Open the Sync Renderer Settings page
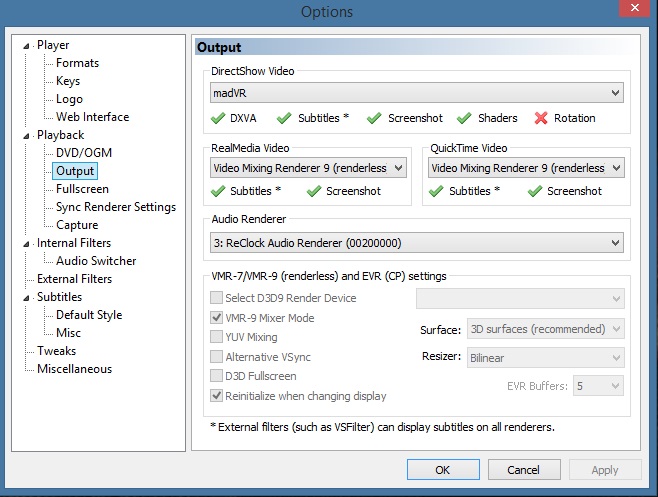This screenshot has width=658, height=497. (116, 207)
